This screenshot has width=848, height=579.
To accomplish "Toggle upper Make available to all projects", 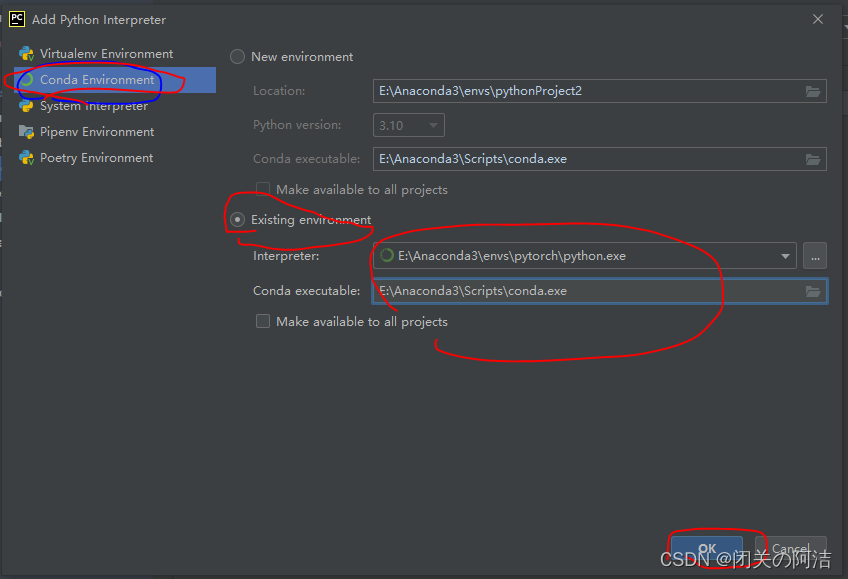I will click(x=263, y=189).
